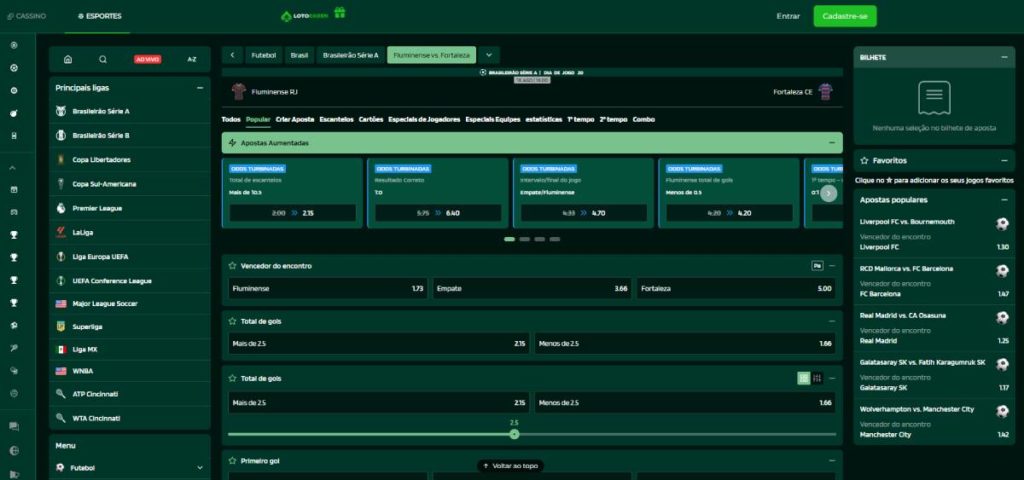Image resolution: width=1024 pixels, height=480 pixels.
Task: Click the Brasileirão Série B league icon
Action: click(61, 135)
